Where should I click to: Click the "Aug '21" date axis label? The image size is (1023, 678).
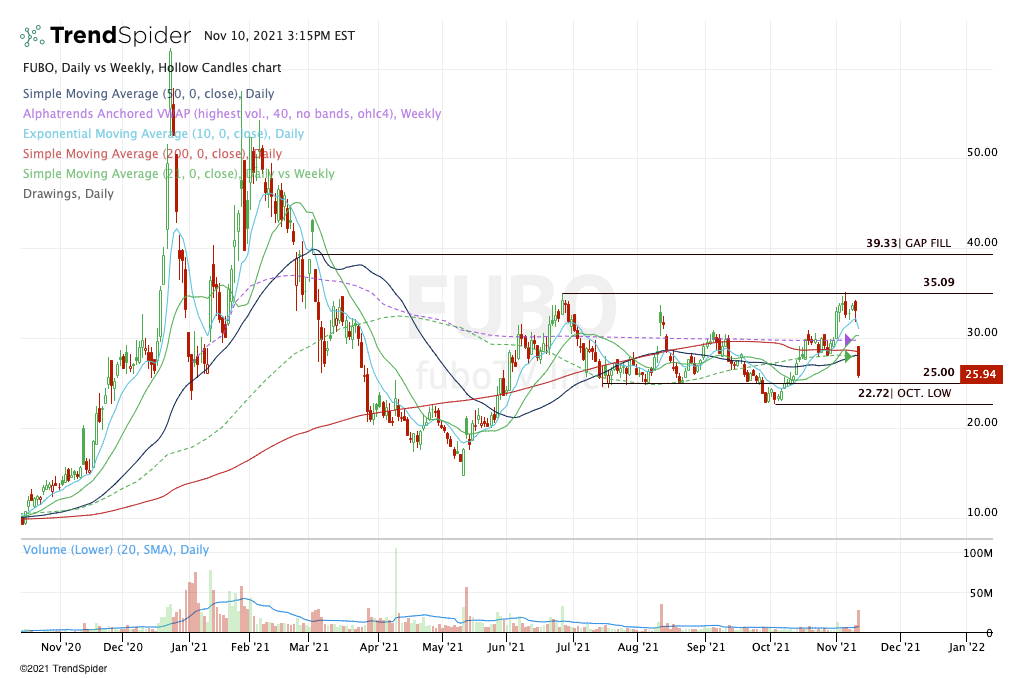[637, 647]
